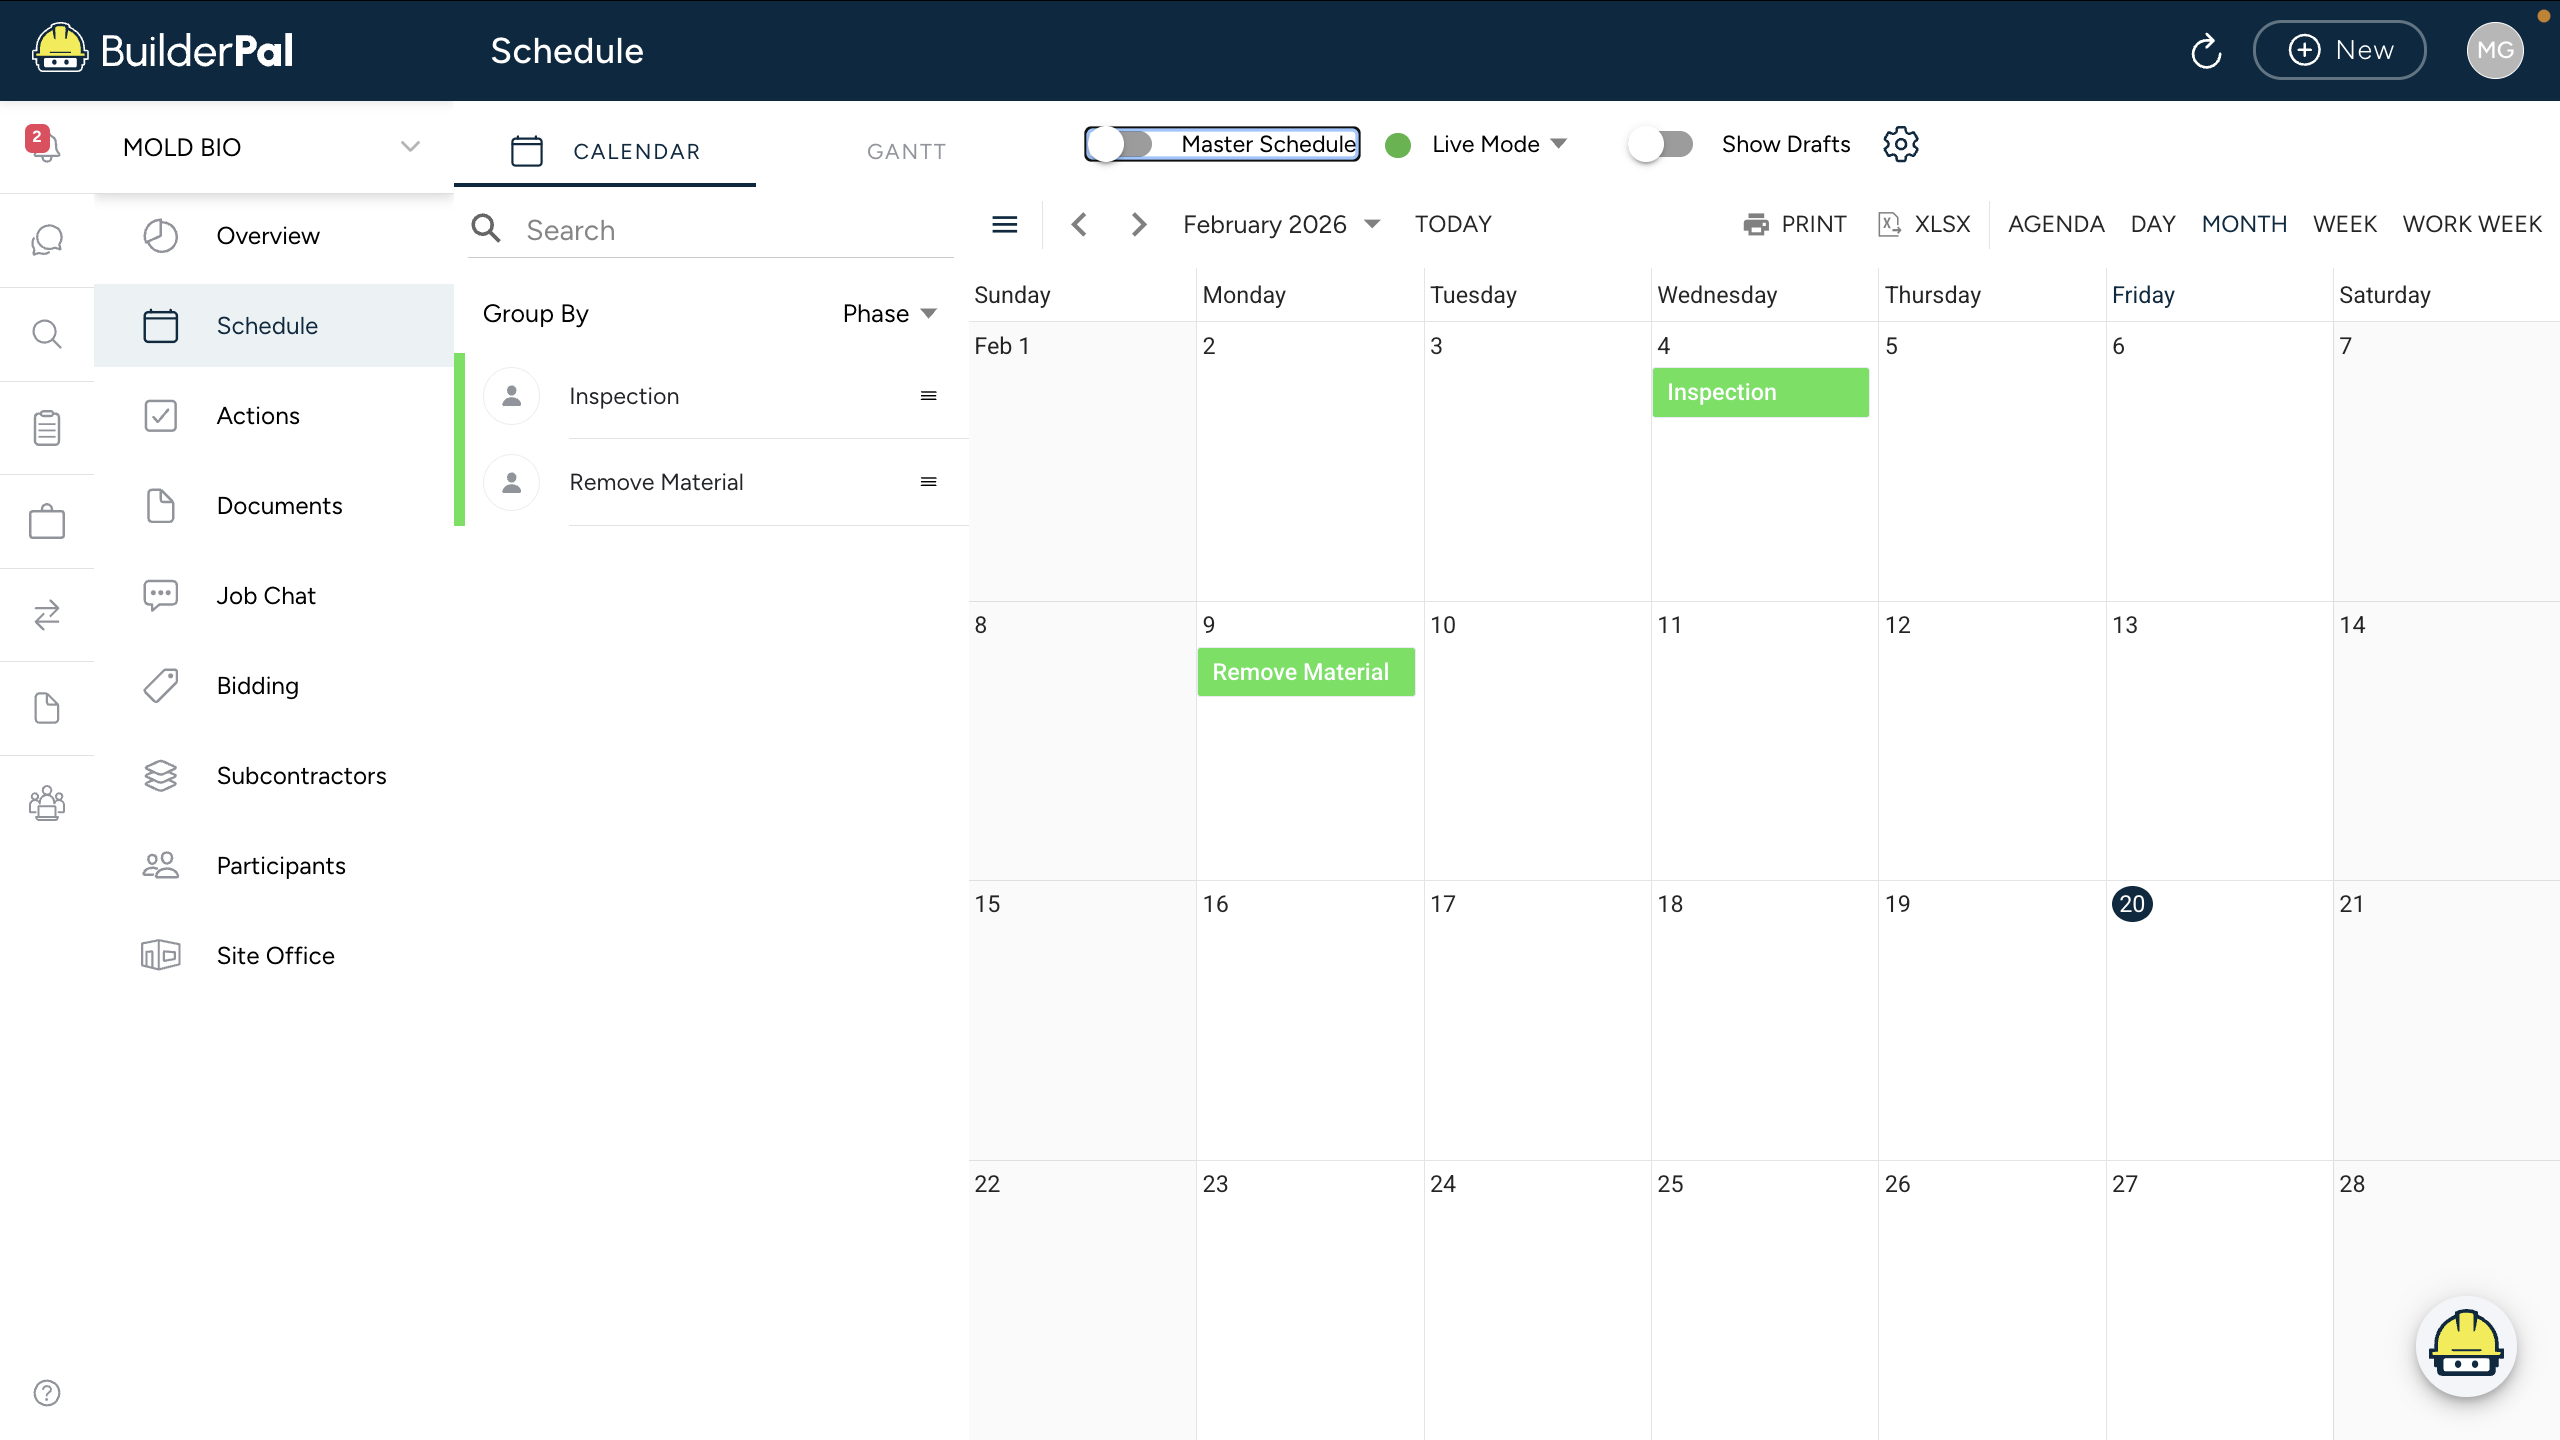Click the TODAY button

click(x=1452, y=224)
